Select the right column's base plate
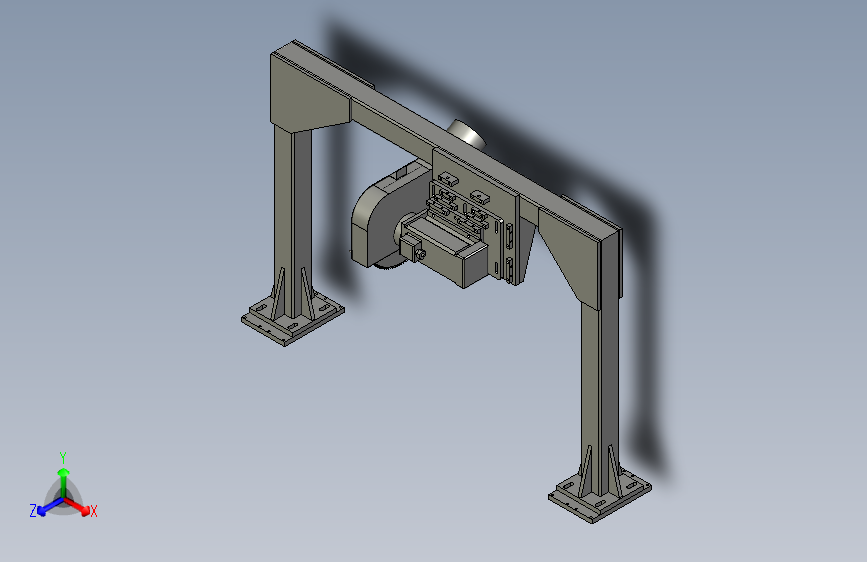This screenshot has height=562, width=867. (600, 498)
